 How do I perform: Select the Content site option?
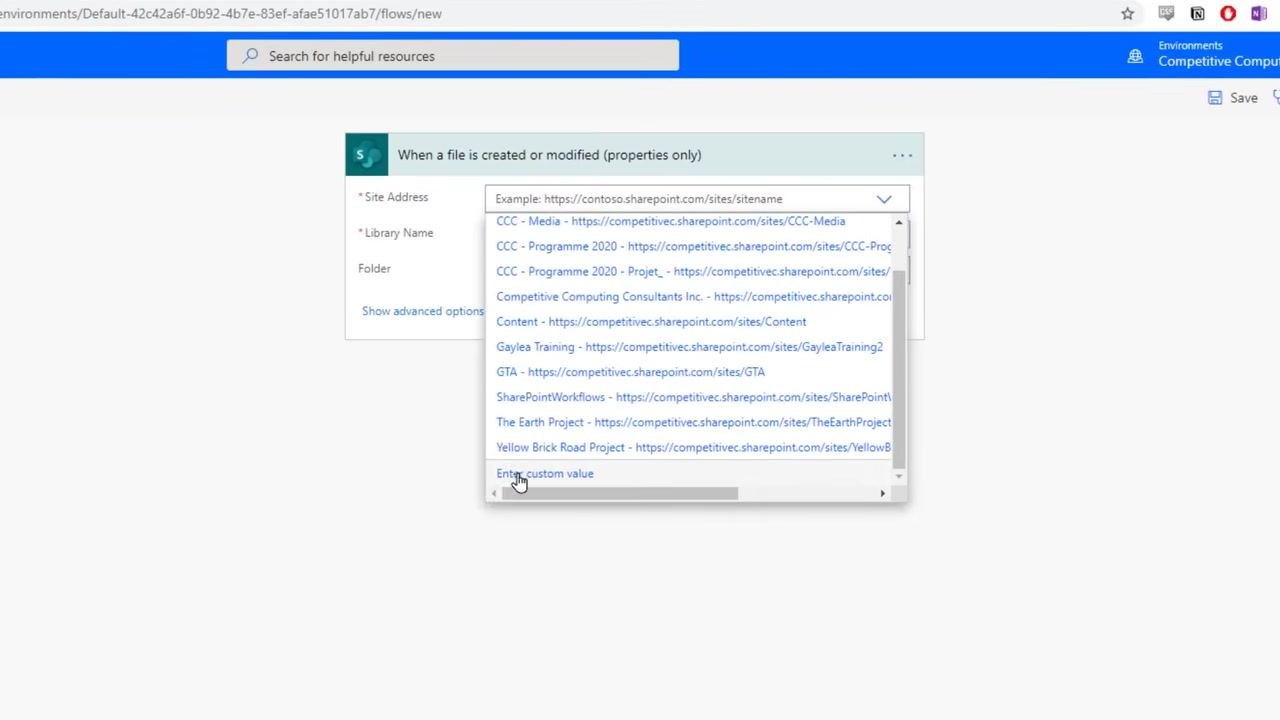coord(651,322)
